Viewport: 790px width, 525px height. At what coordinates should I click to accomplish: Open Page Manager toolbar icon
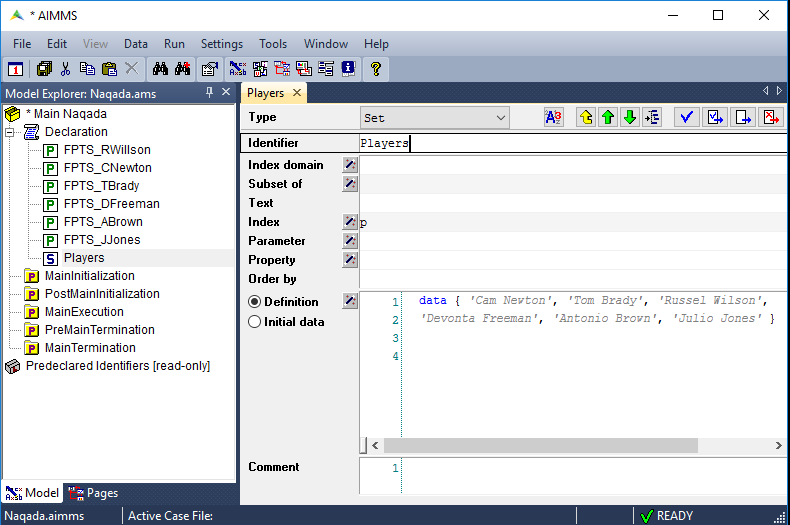click(282, 69)
